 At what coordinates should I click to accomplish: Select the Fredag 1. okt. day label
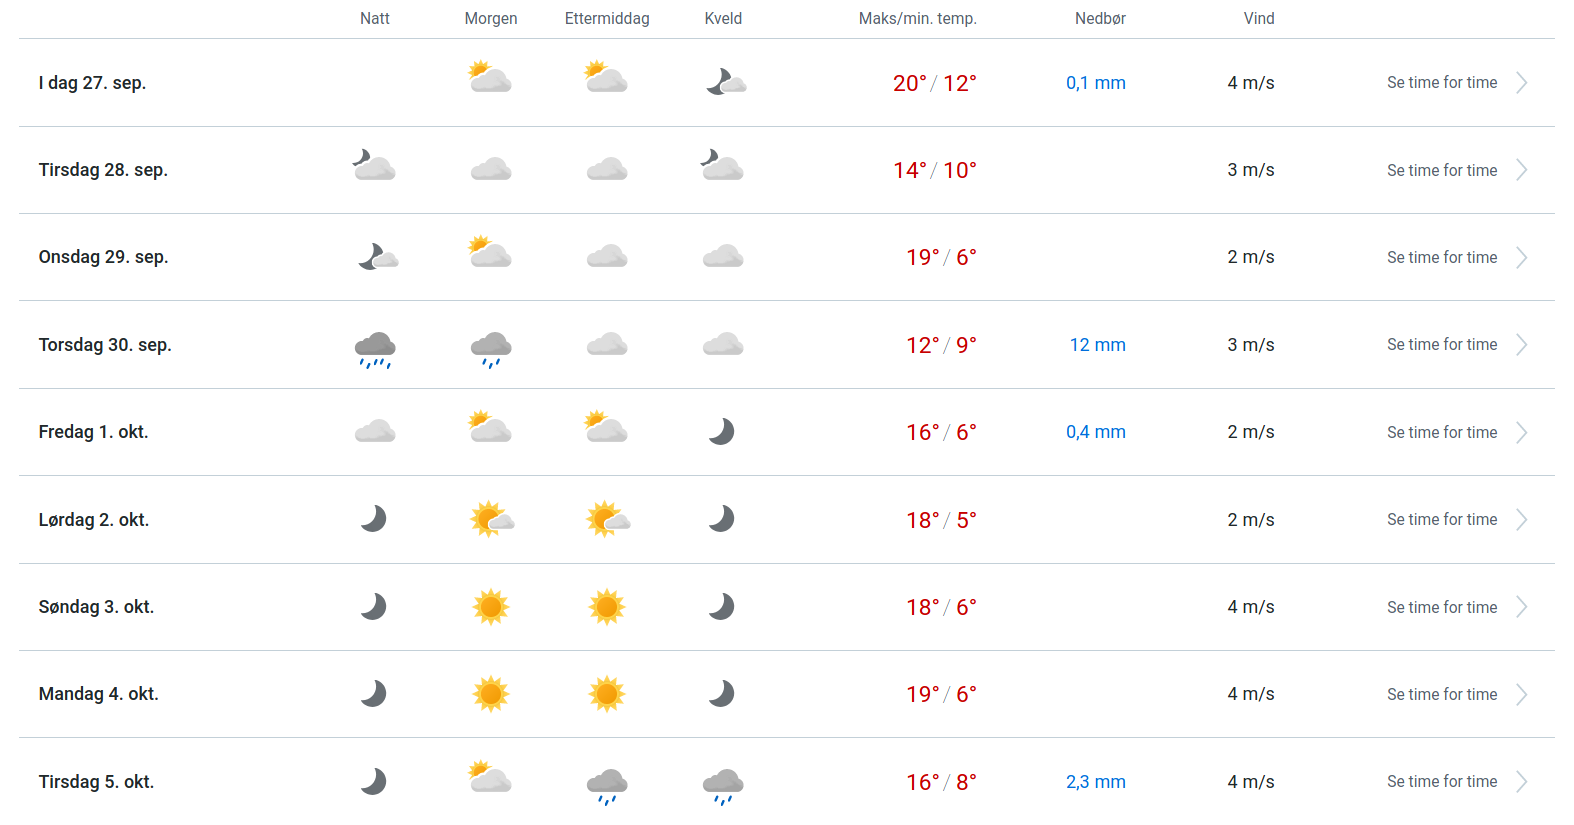(93, 432)
